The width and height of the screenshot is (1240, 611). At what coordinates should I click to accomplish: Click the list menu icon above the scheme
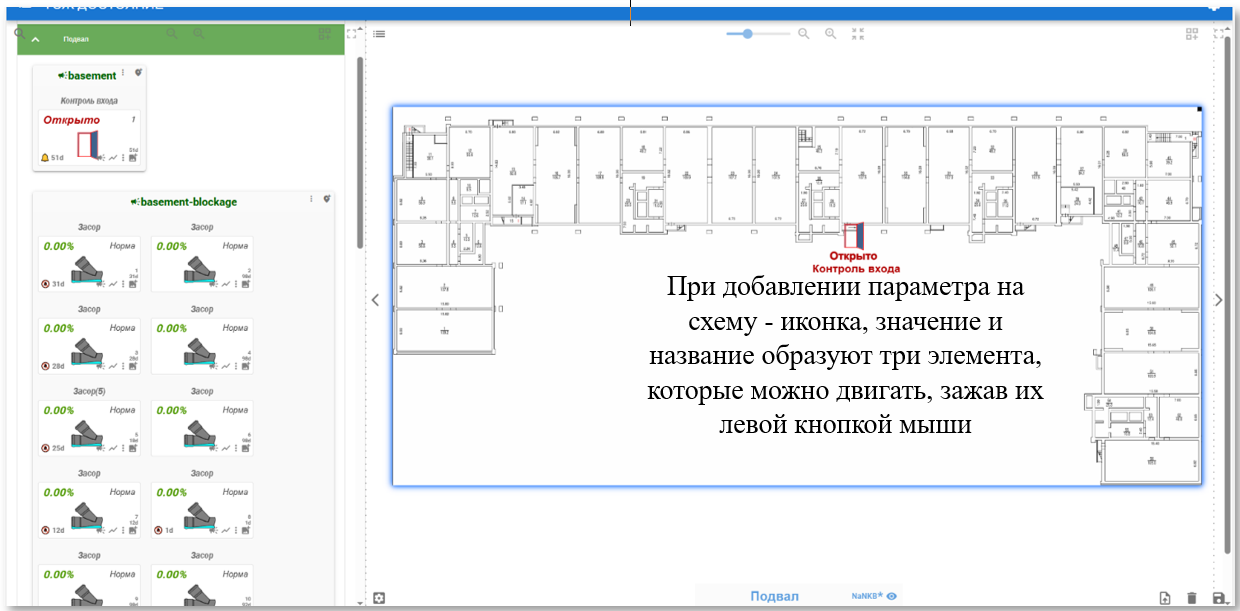pyautogui.click(x=380, y=34)
